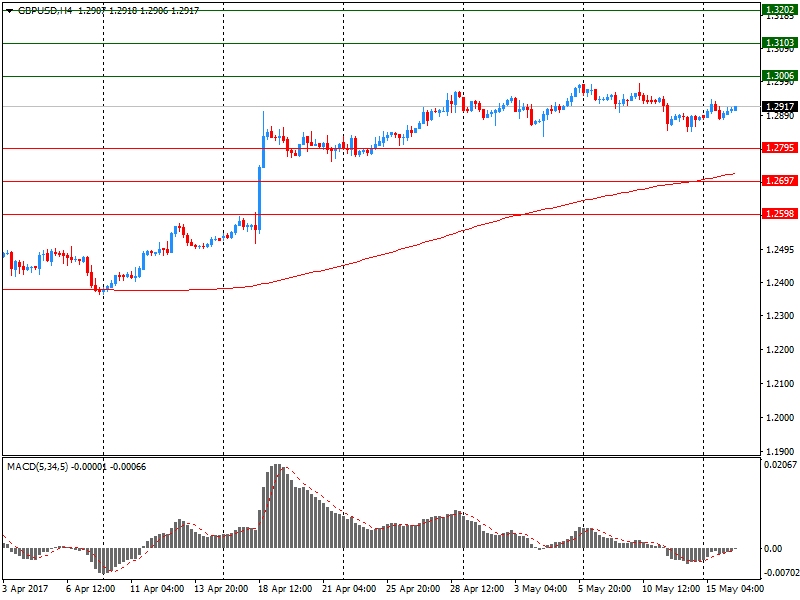This screenshot has width=800, height=600.
Task: Click the MACD scale value 0.02067
Action: [780, 464]
